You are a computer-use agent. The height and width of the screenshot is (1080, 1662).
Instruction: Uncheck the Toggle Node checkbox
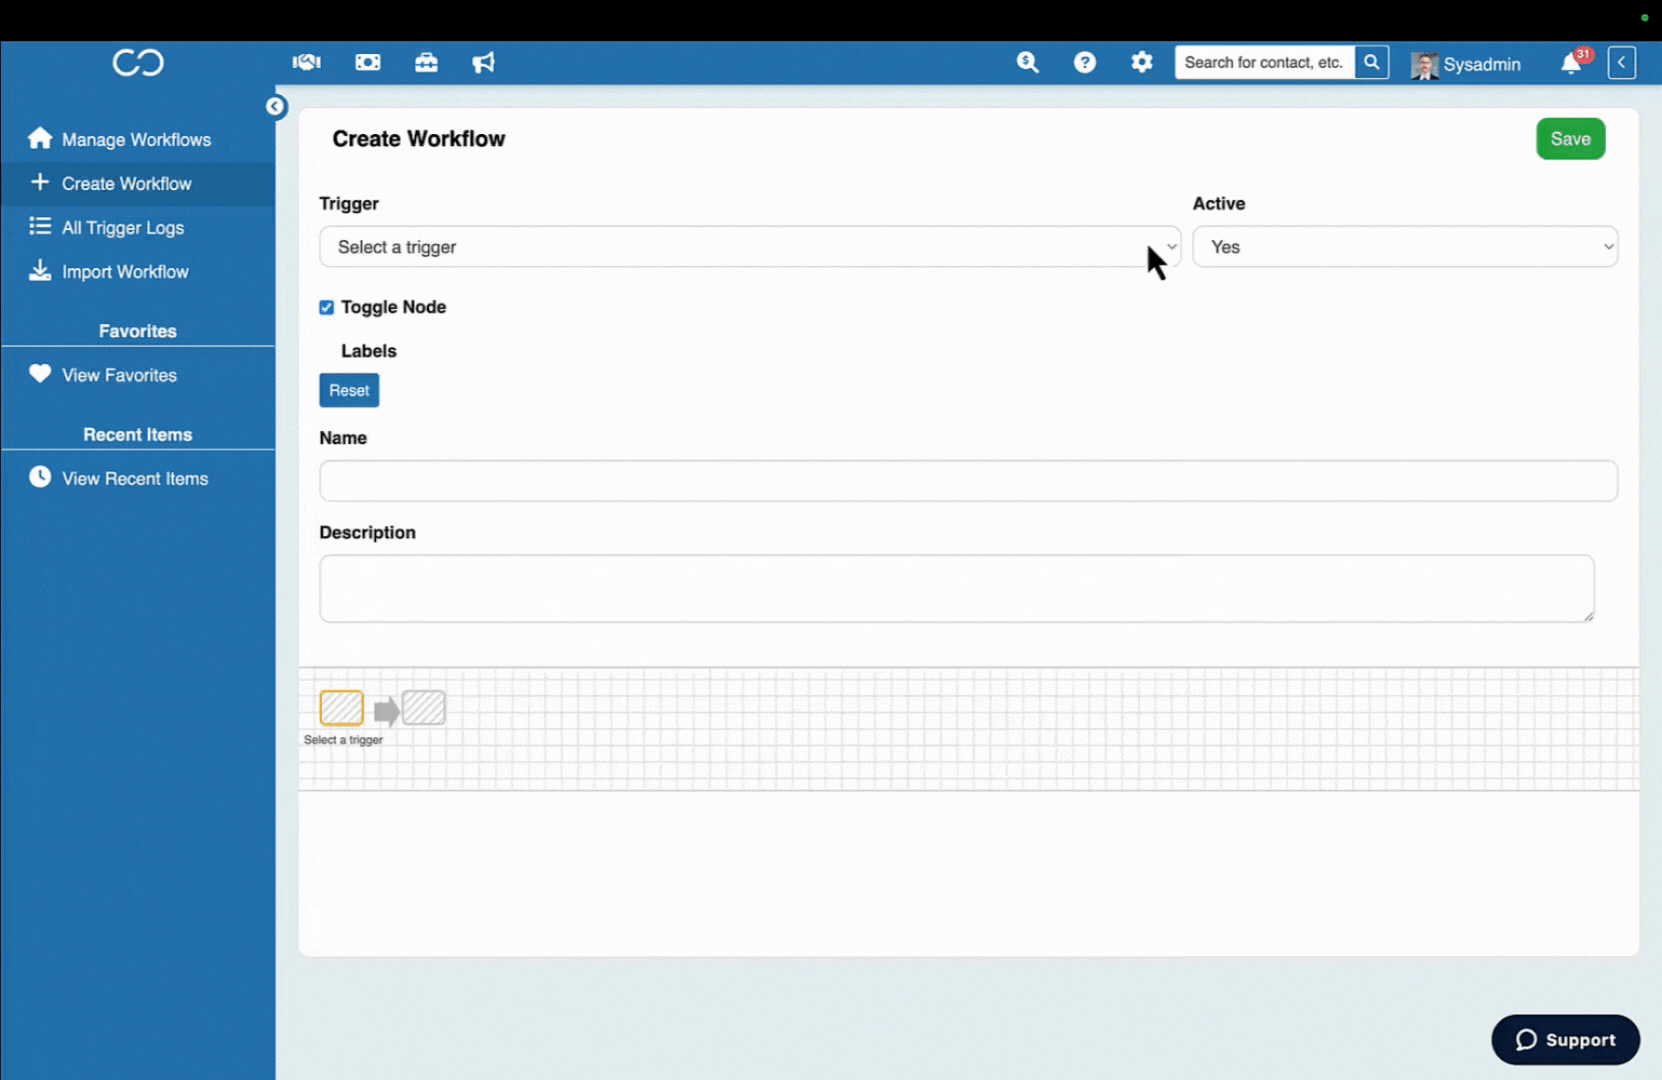tap(326, 308)
